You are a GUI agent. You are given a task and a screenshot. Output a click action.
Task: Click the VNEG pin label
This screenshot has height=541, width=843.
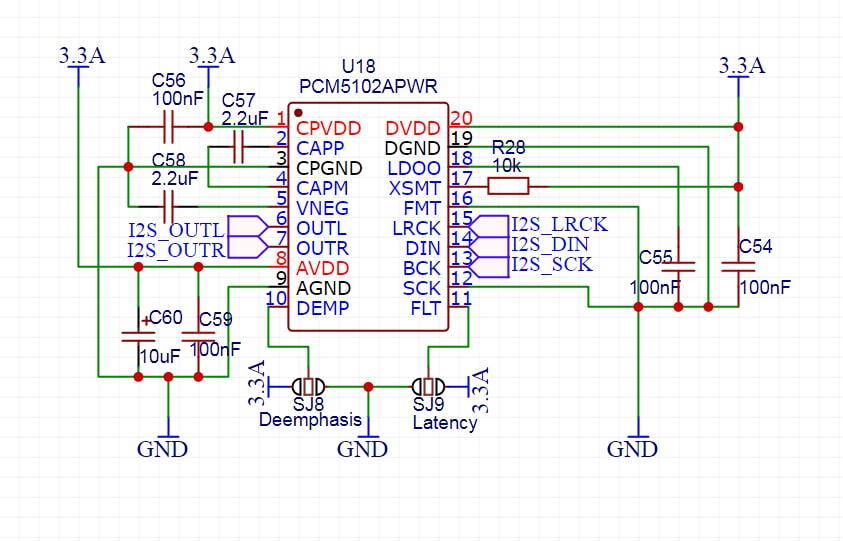323,208
